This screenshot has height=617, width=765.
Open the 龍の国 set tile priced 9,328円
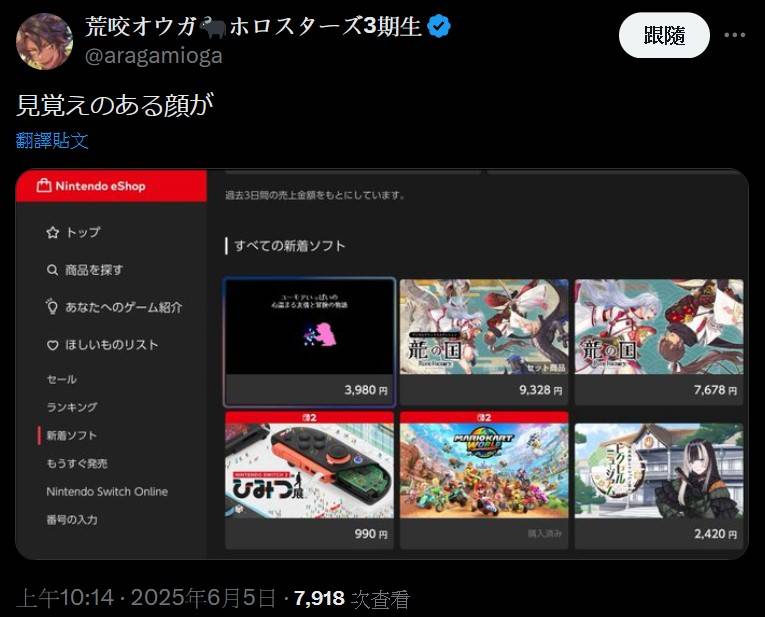(484, 342)
